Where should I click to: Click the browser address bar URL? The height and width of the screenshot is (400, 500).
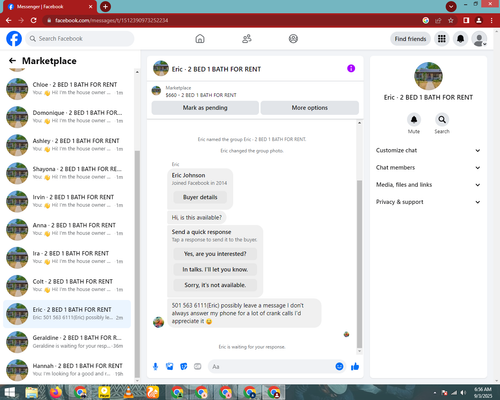click(x=112, y=20)
